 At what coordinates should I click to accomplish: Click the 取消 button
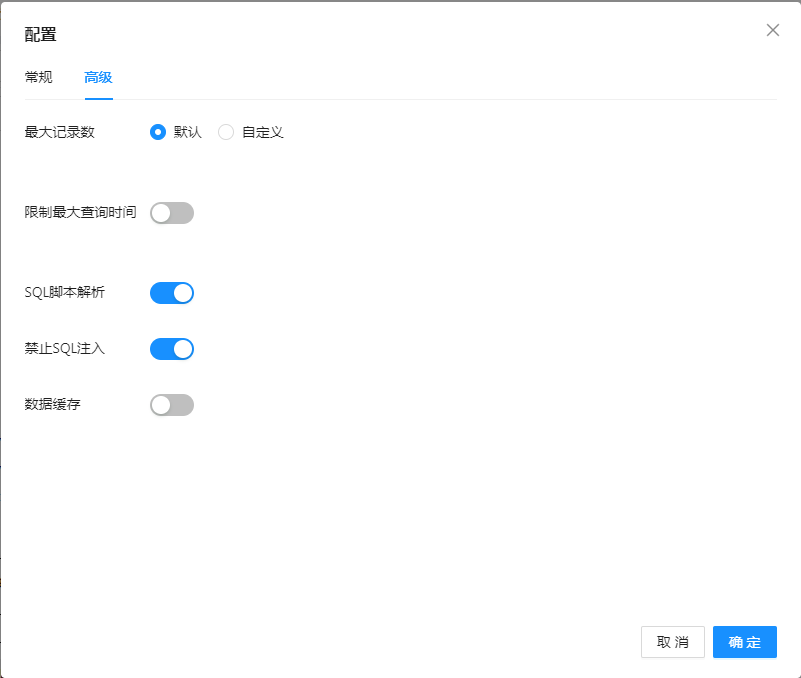click(x=673, y=642)
